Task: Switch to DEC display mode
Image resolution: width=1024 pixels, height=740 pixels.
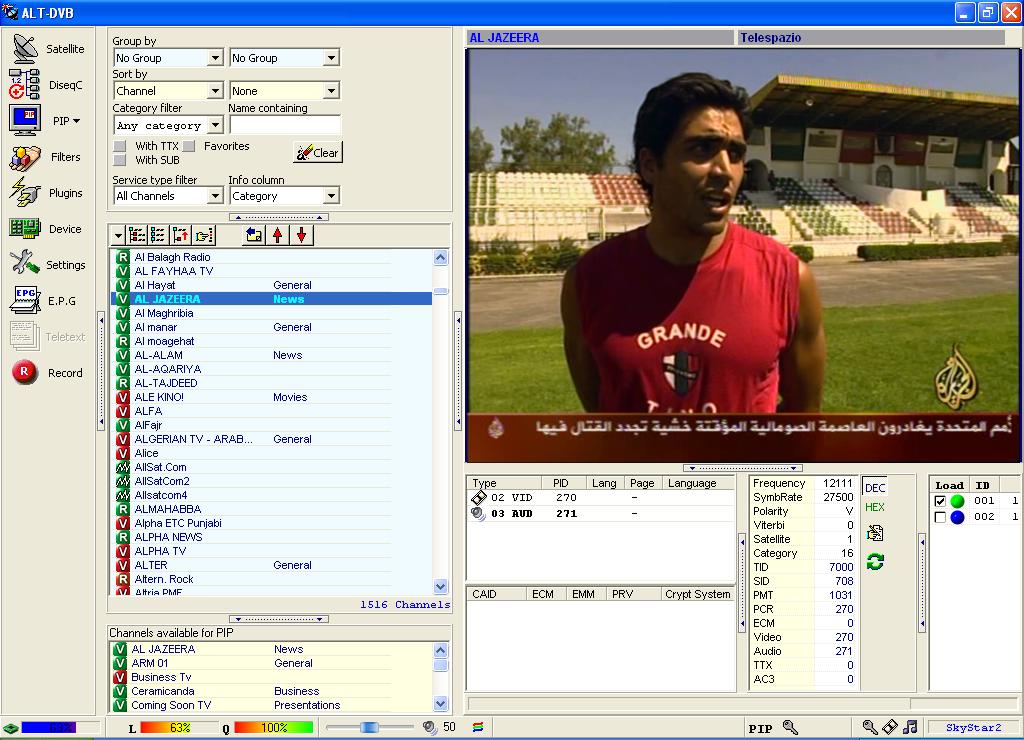Action: pos(875,488)
